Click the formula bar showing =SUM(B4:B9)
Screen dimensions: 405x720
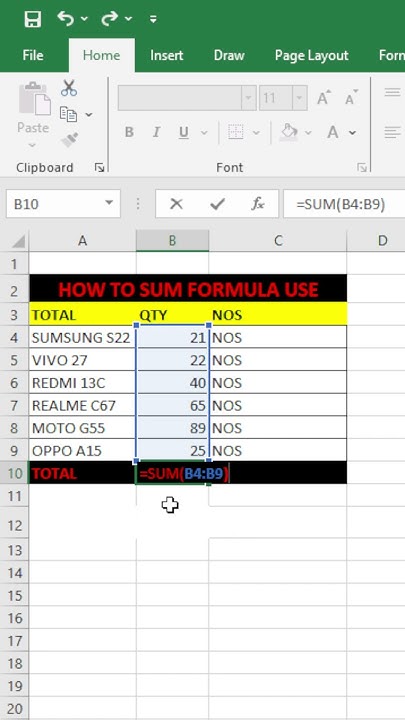click(344, 204)
